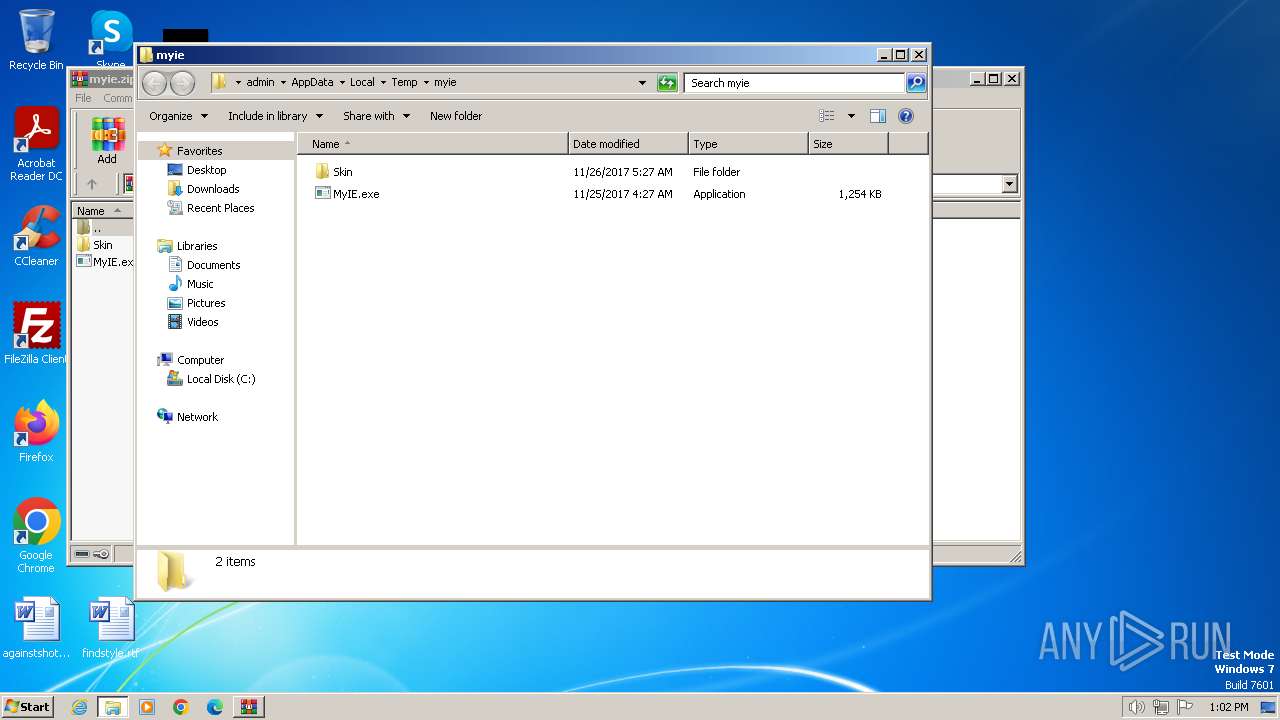Select Recent Places in navigation pane
The width and height of the screenshot is (1280, 720).
pyautogui.click(x=220, y=208)
